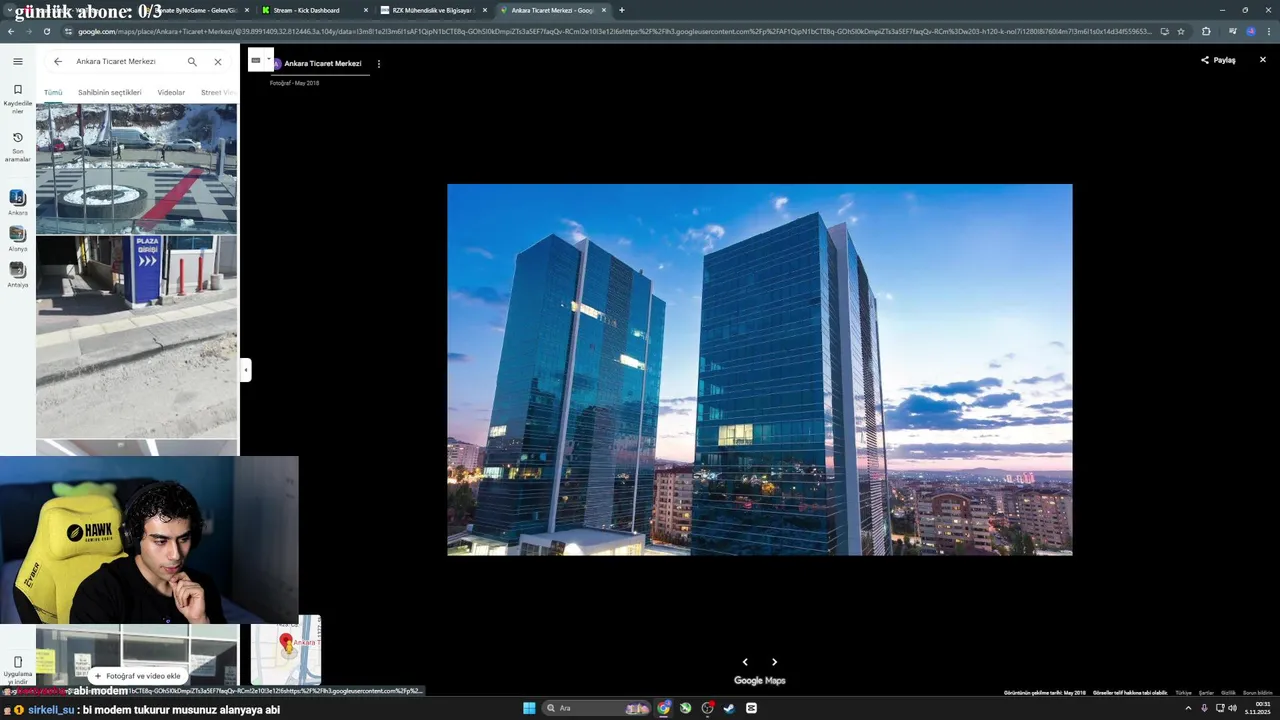
Task: Close the photo viewer
Action: (x=1262, y=60)
